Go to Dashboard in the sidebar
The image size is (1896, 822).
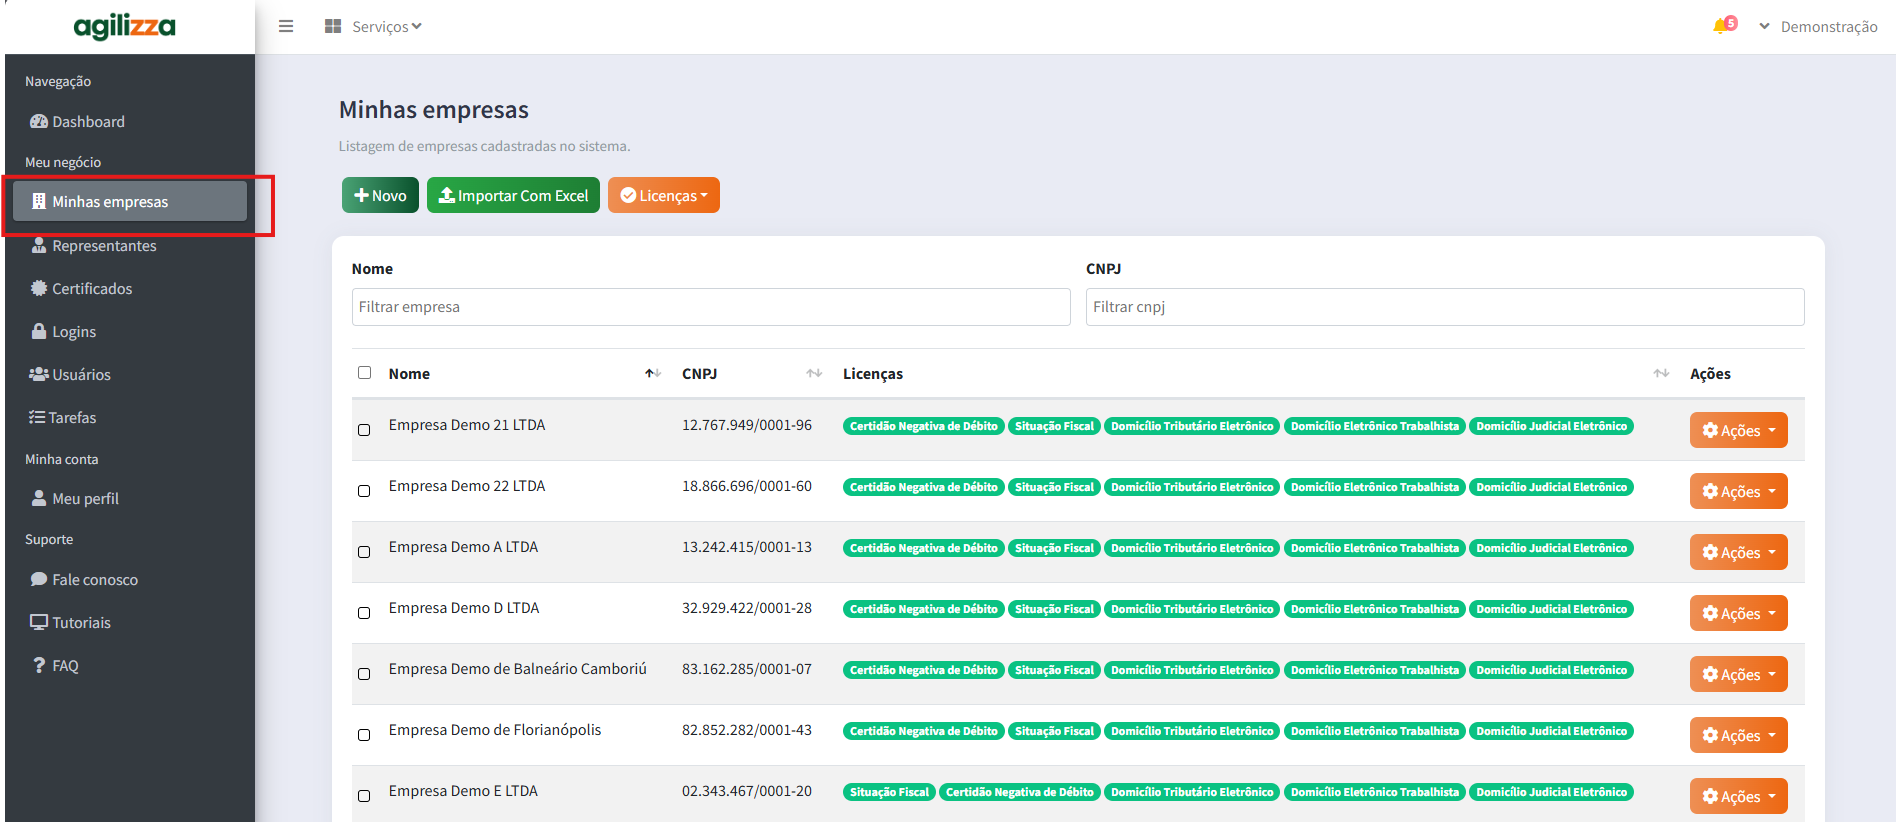[x=88, y=122]
